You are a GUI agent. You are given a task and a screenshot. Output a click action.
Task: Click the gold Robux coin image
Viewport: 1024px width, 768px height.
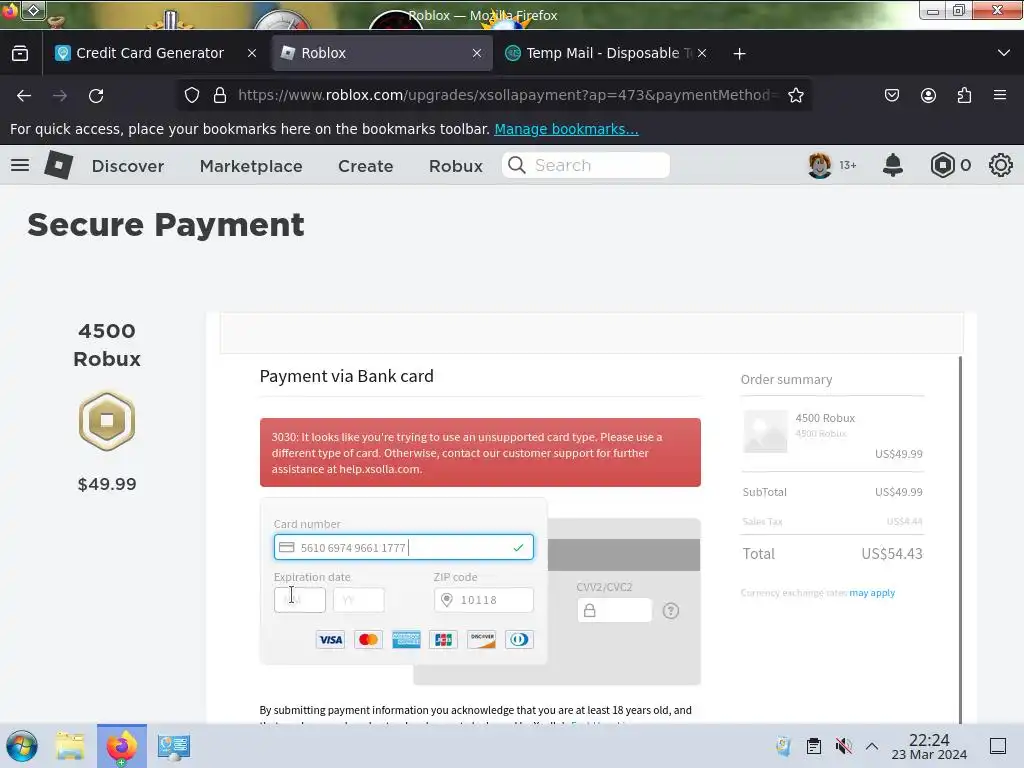(107, 421)
